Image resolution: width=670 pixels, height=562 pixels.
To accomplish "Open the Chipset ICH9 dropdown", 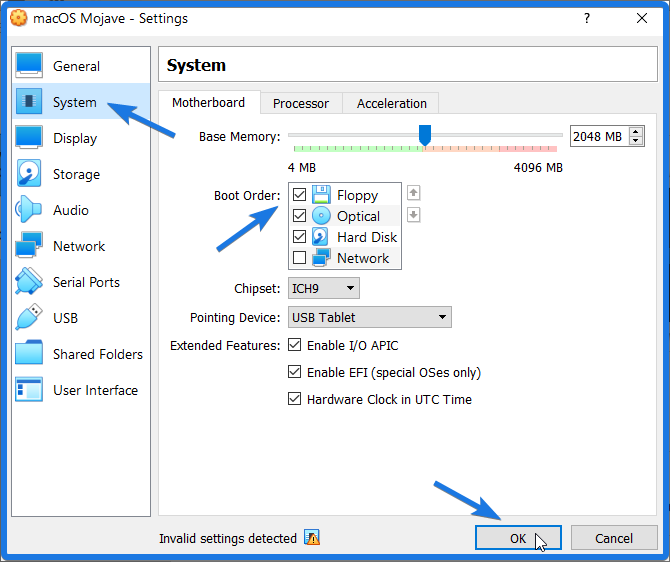I will click(x=323, y=288).
